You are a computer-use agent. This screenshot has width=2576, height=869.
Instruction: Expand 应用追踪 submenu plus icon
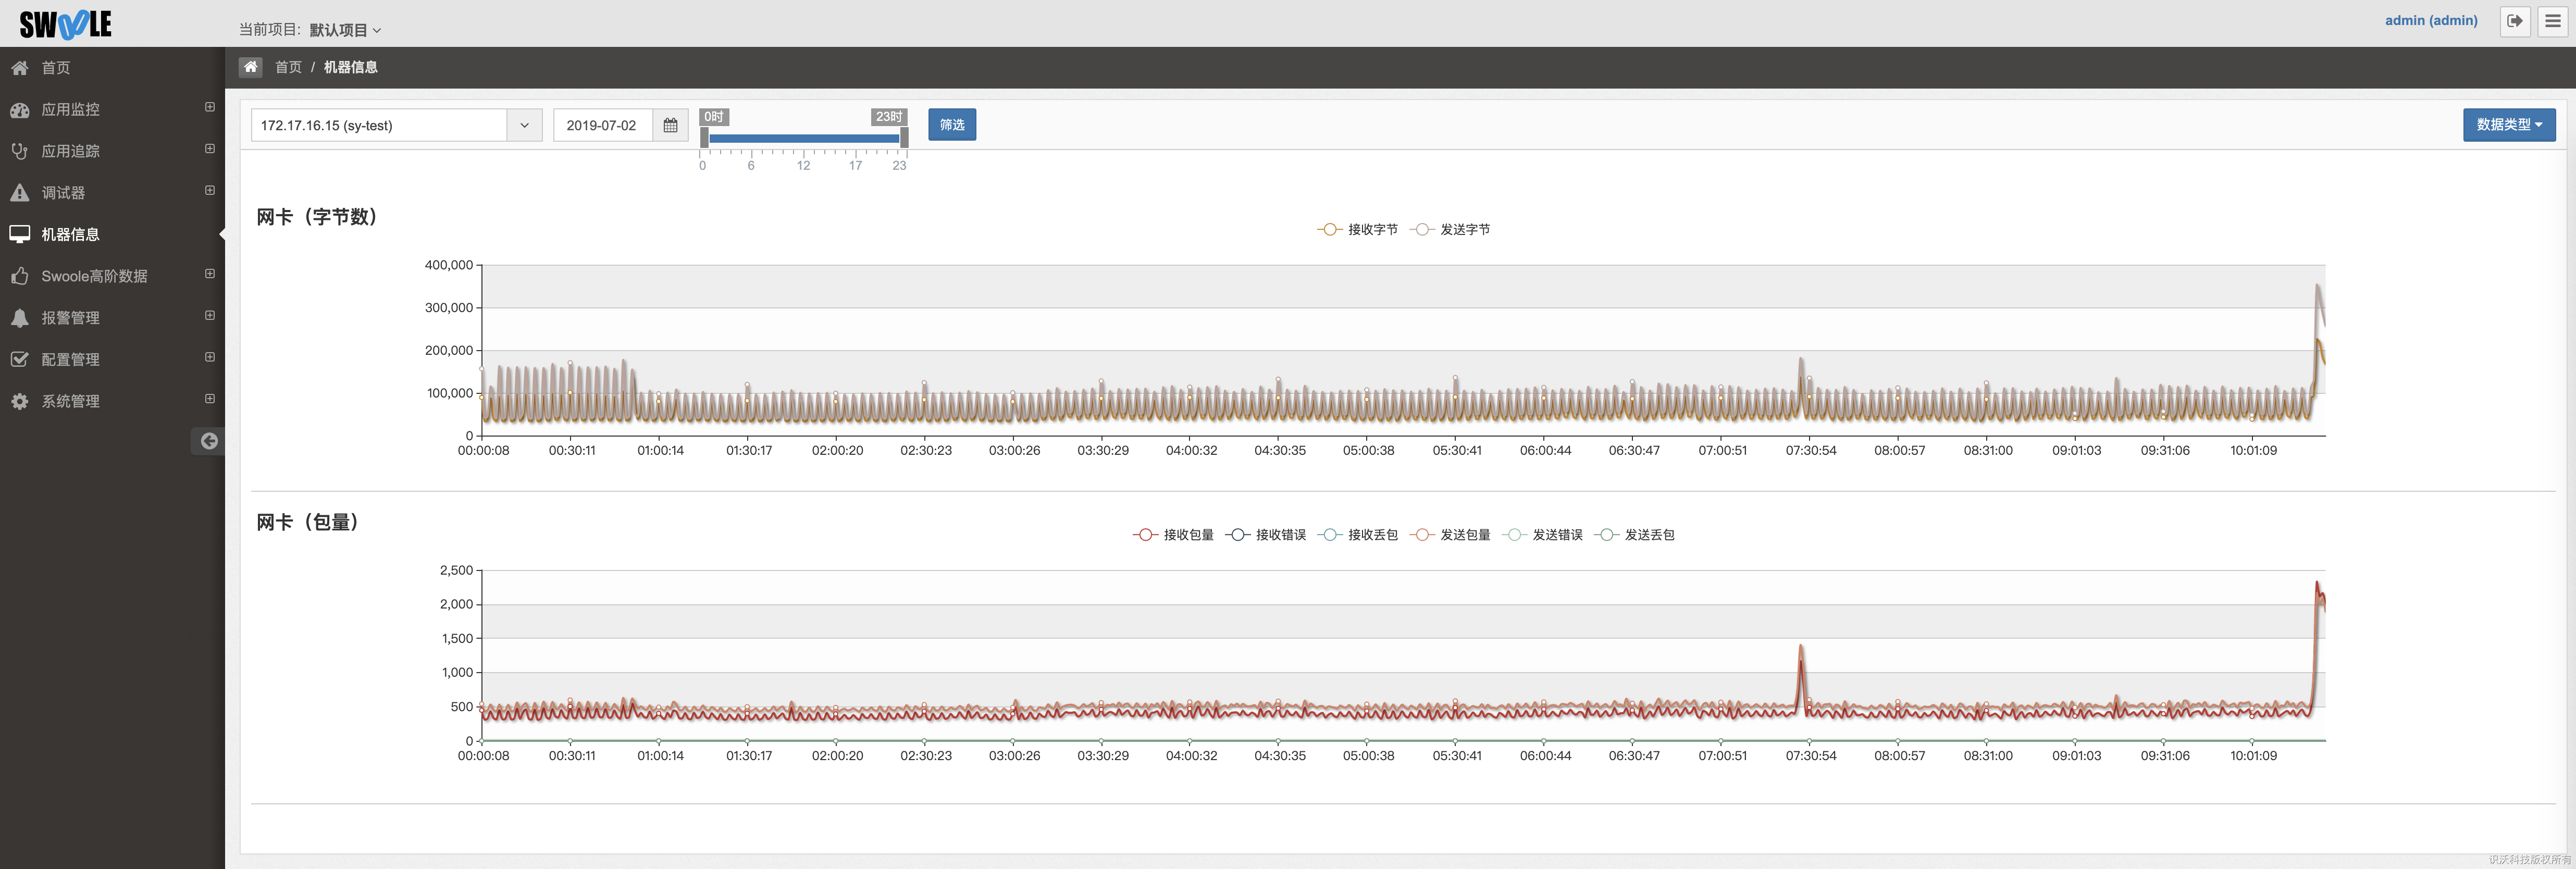point(210,149)
